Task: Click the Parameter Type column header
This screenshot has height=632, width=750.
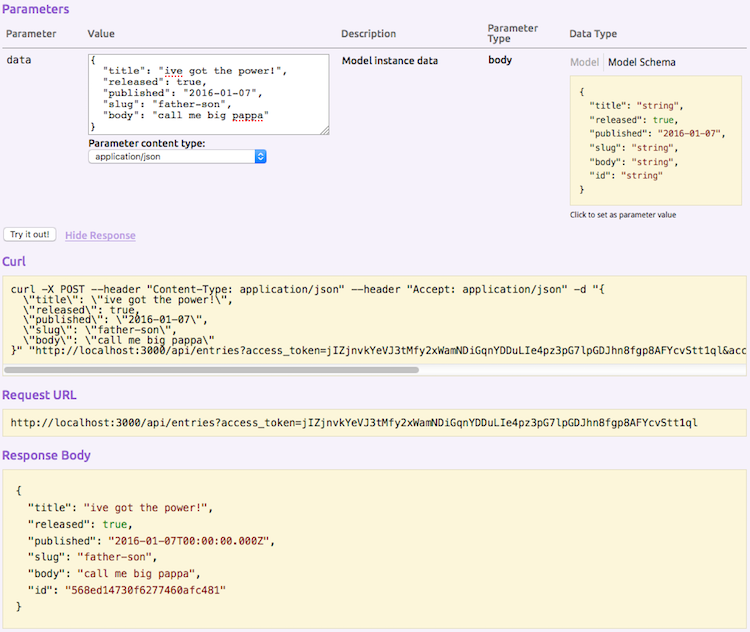Action: 513,33
